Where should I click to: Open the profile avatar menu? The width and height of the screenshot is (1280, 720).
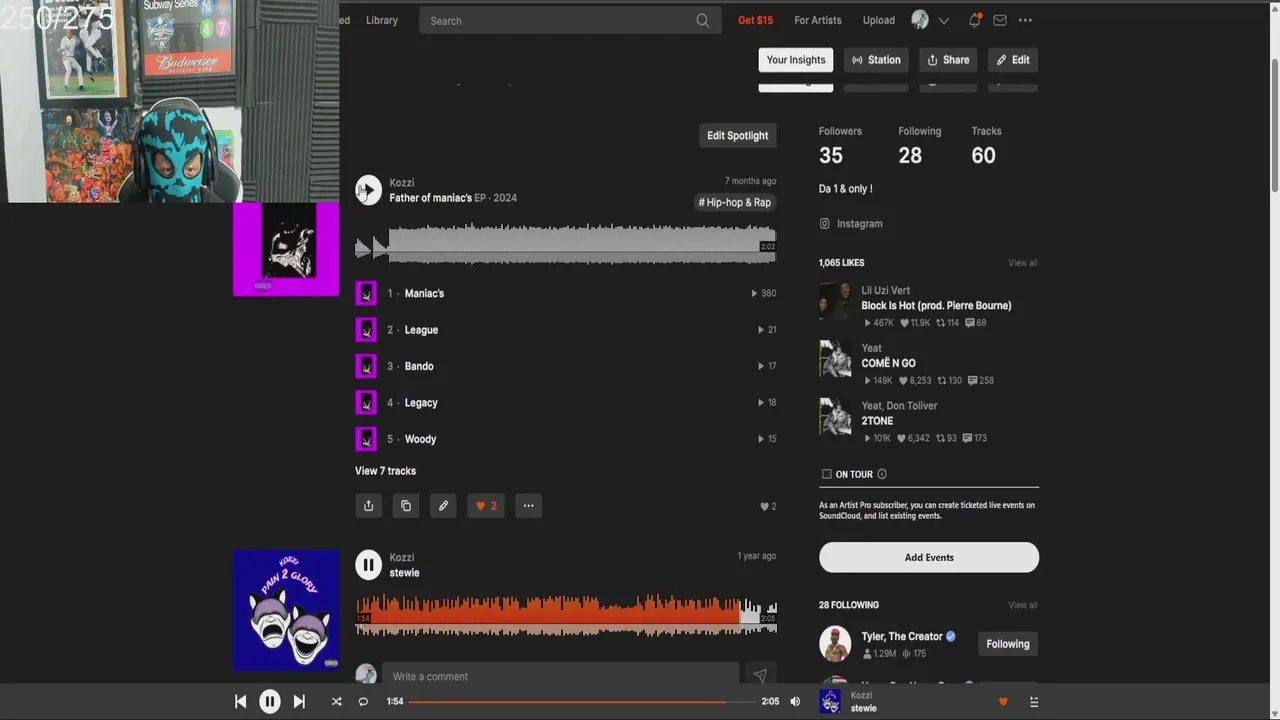tap(920, 20)
